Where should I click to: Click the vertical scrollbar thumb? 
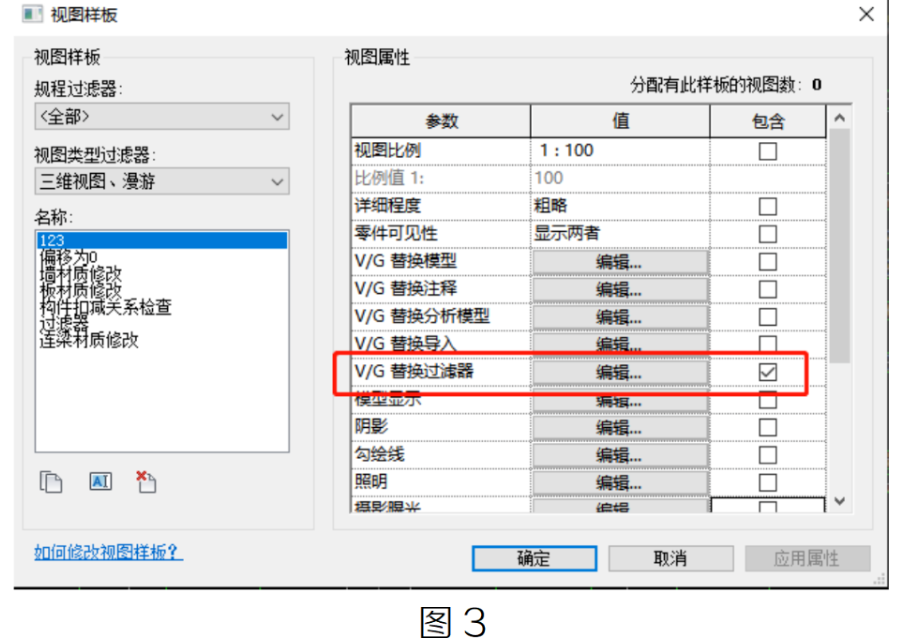point(840,246)
